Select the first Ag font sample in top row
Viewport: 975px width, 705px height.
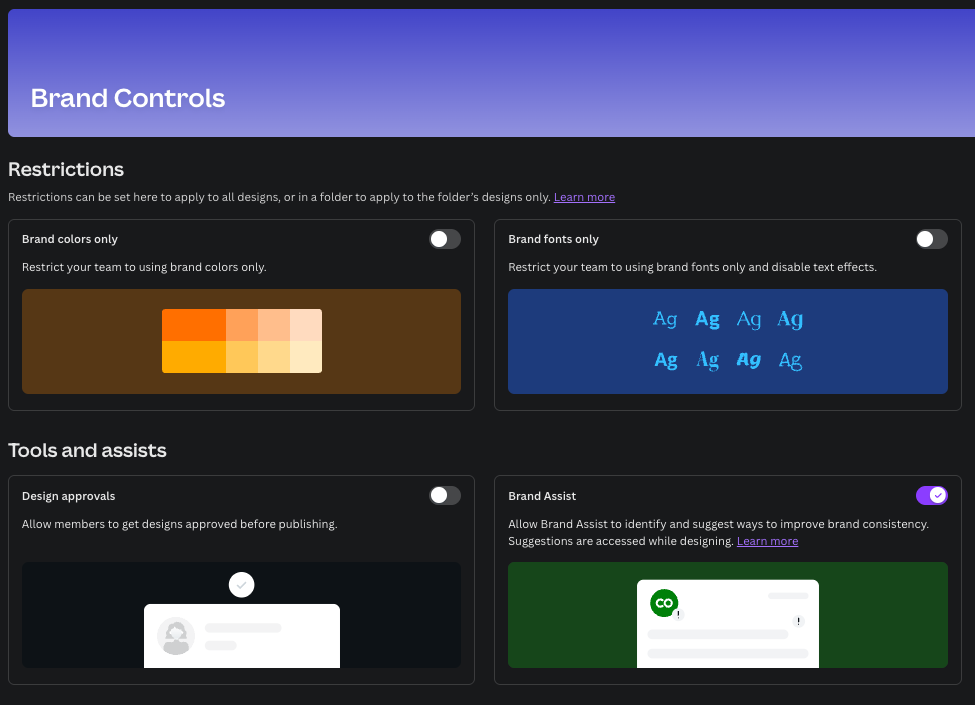coord(665,319)
